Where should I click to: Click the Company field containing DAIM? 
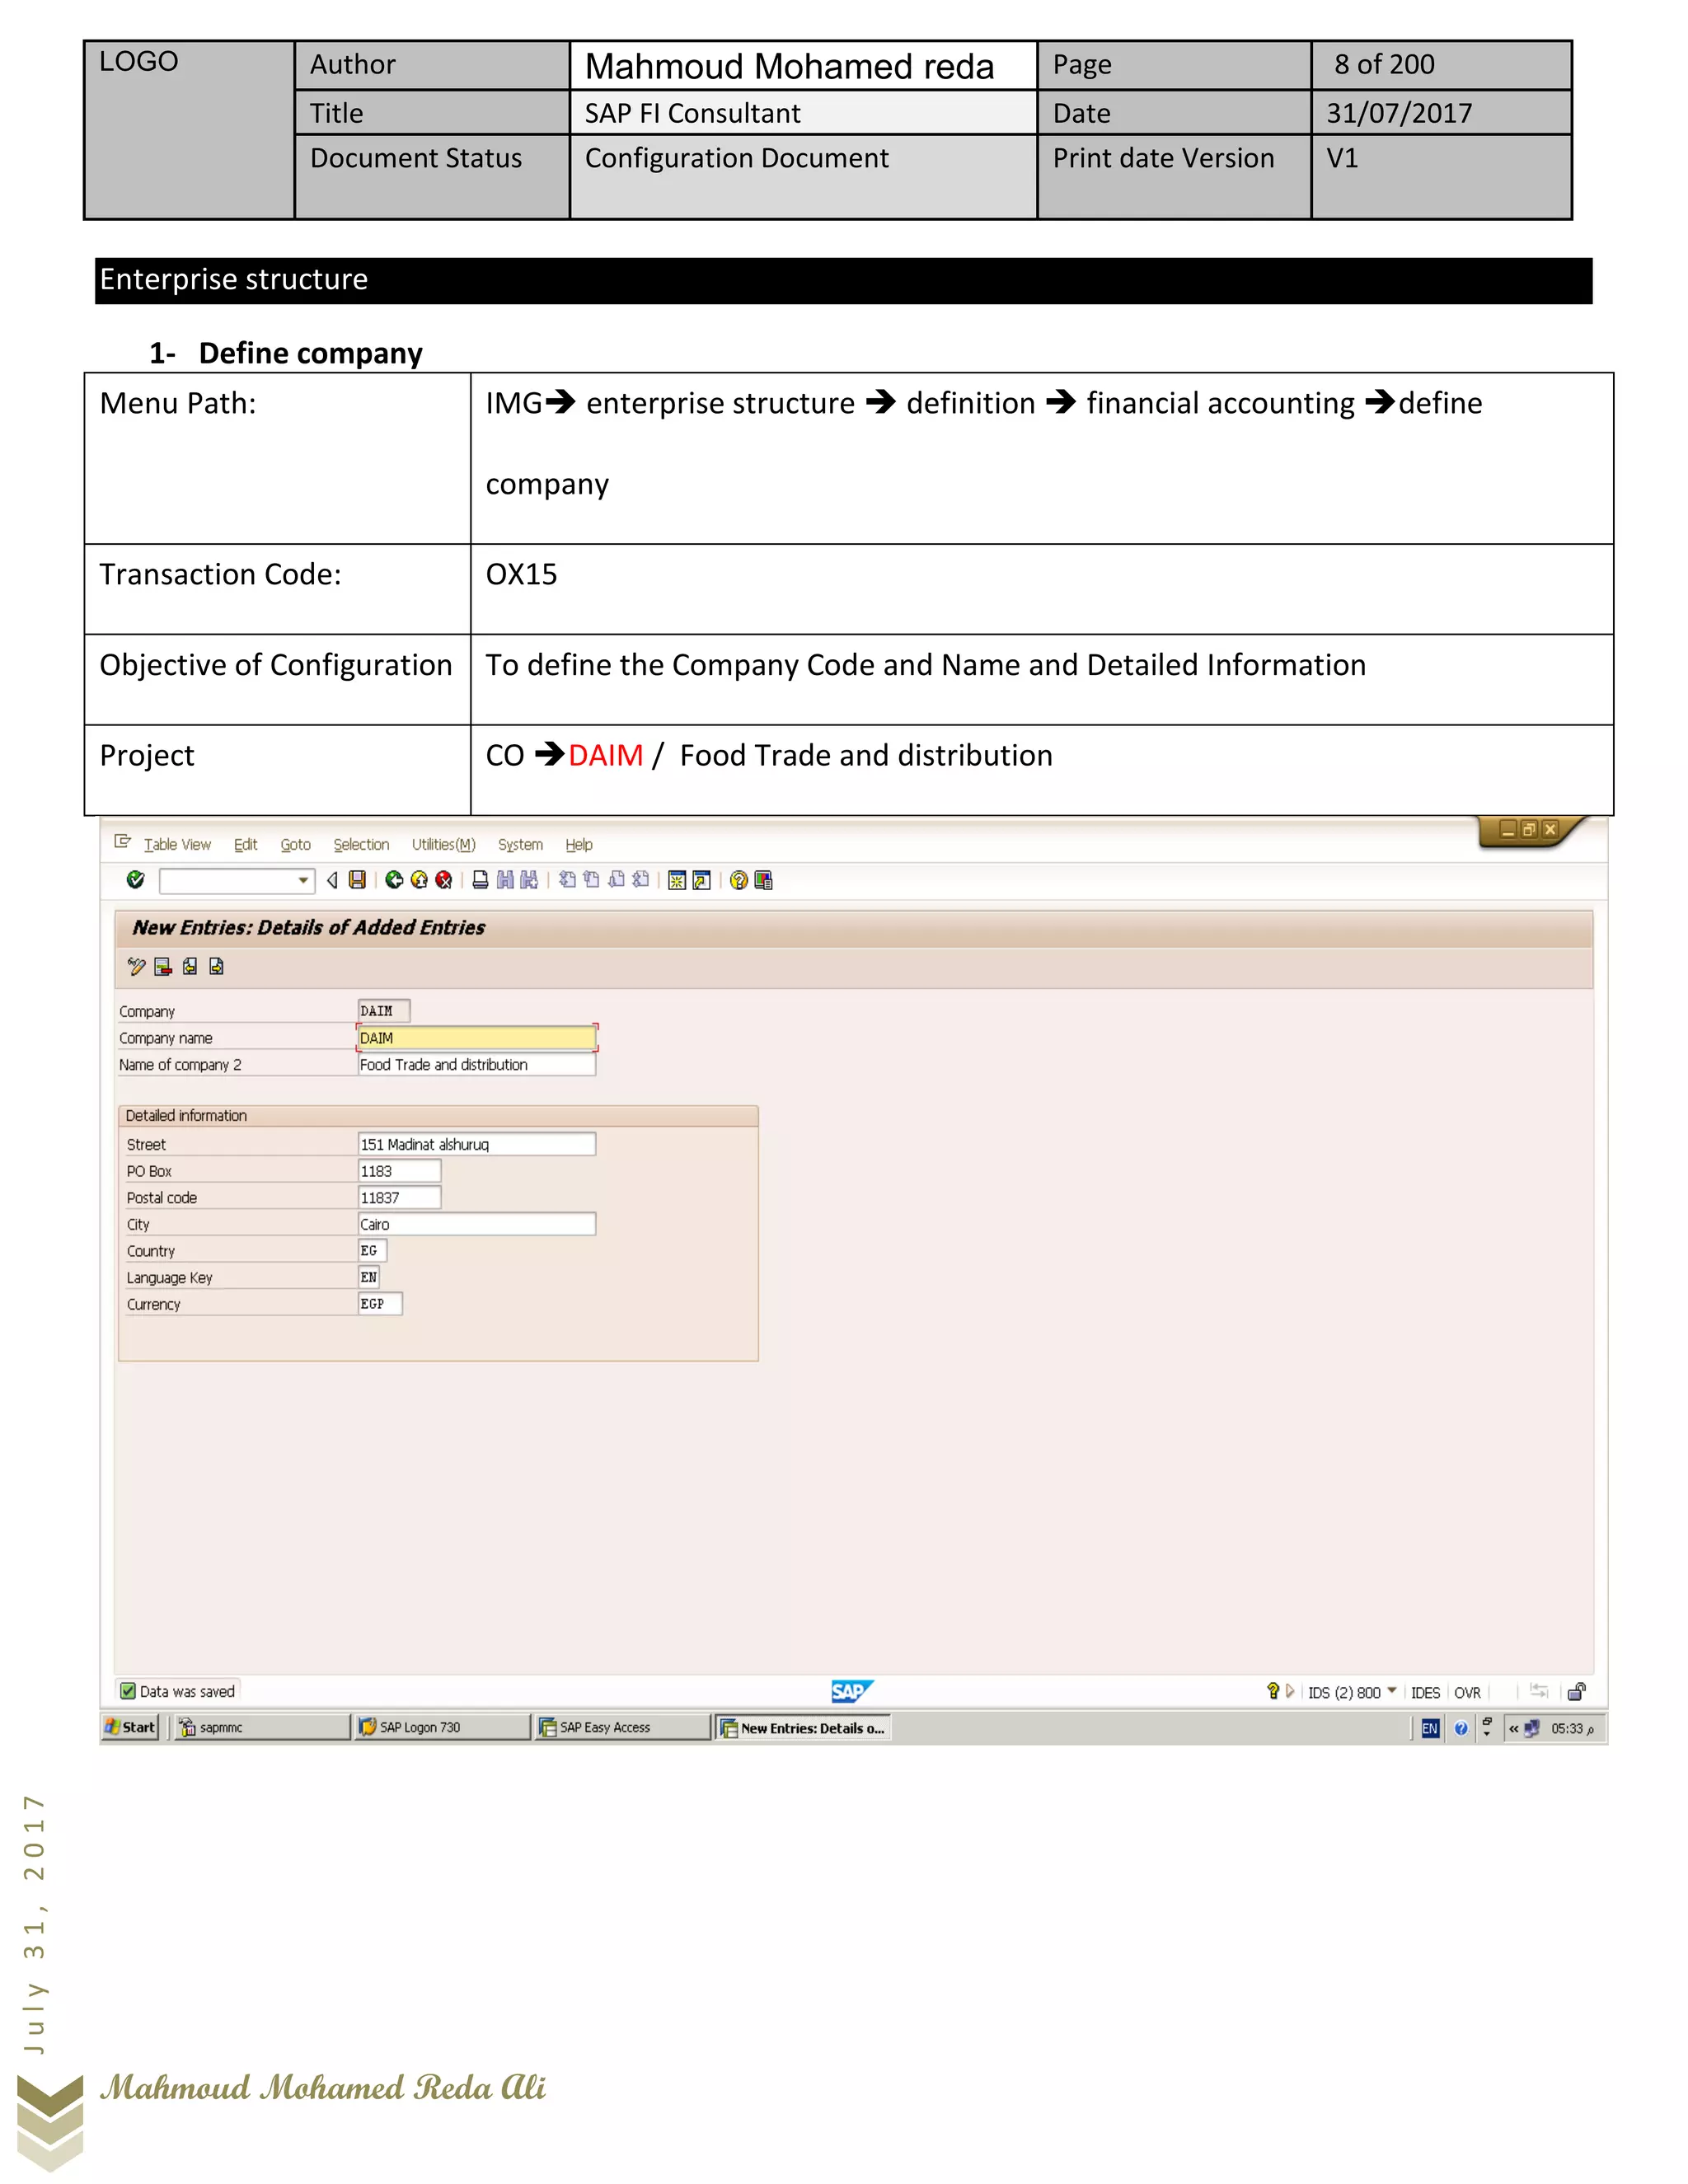click(384, 1011)
